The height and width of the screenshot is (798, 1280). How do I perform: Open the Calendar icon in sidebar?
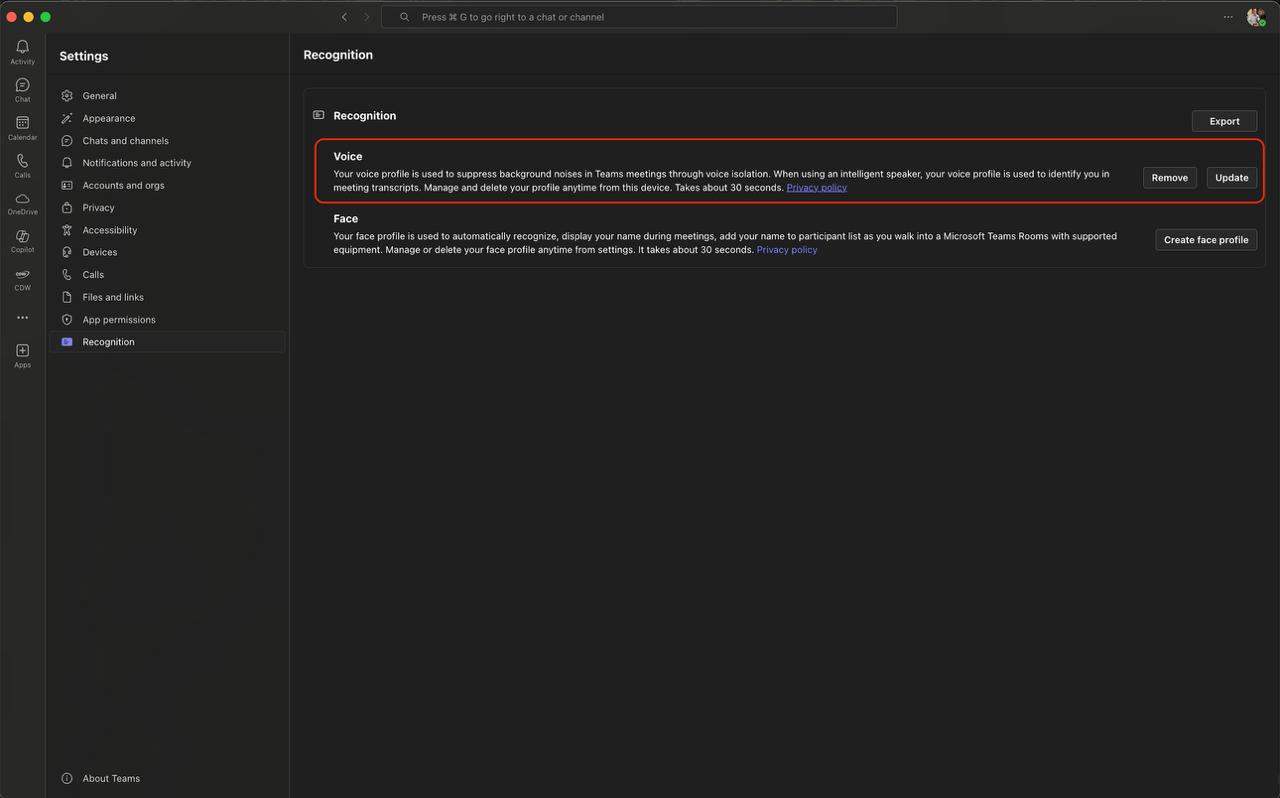22,124
